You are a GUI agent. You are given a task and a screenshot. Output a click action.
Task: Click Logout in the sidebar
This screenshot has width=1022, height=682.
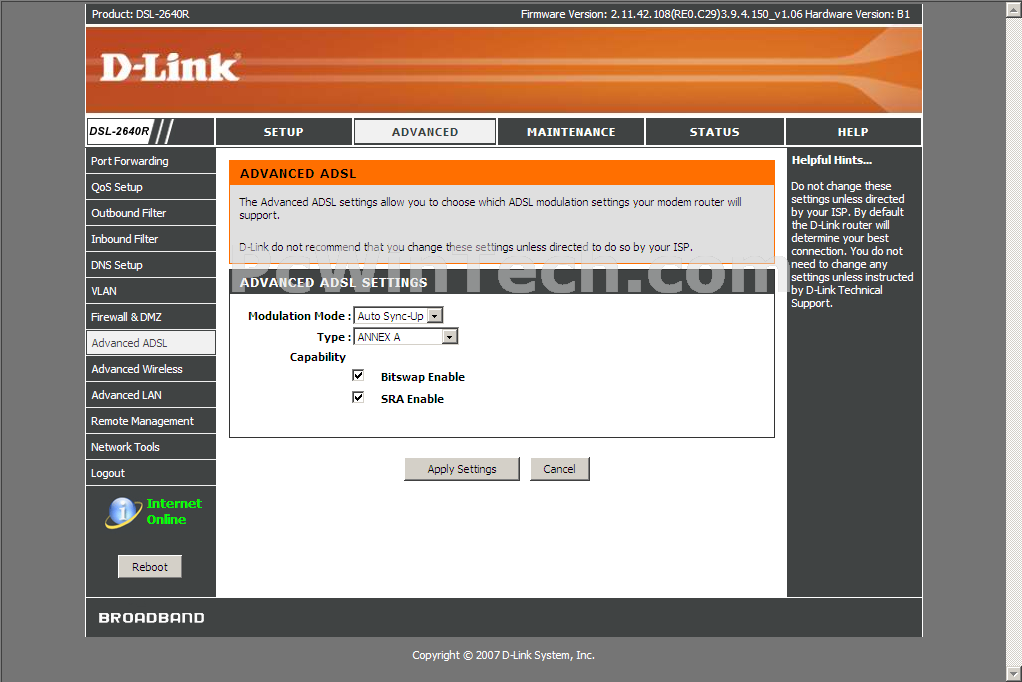(x=151, y=473)
